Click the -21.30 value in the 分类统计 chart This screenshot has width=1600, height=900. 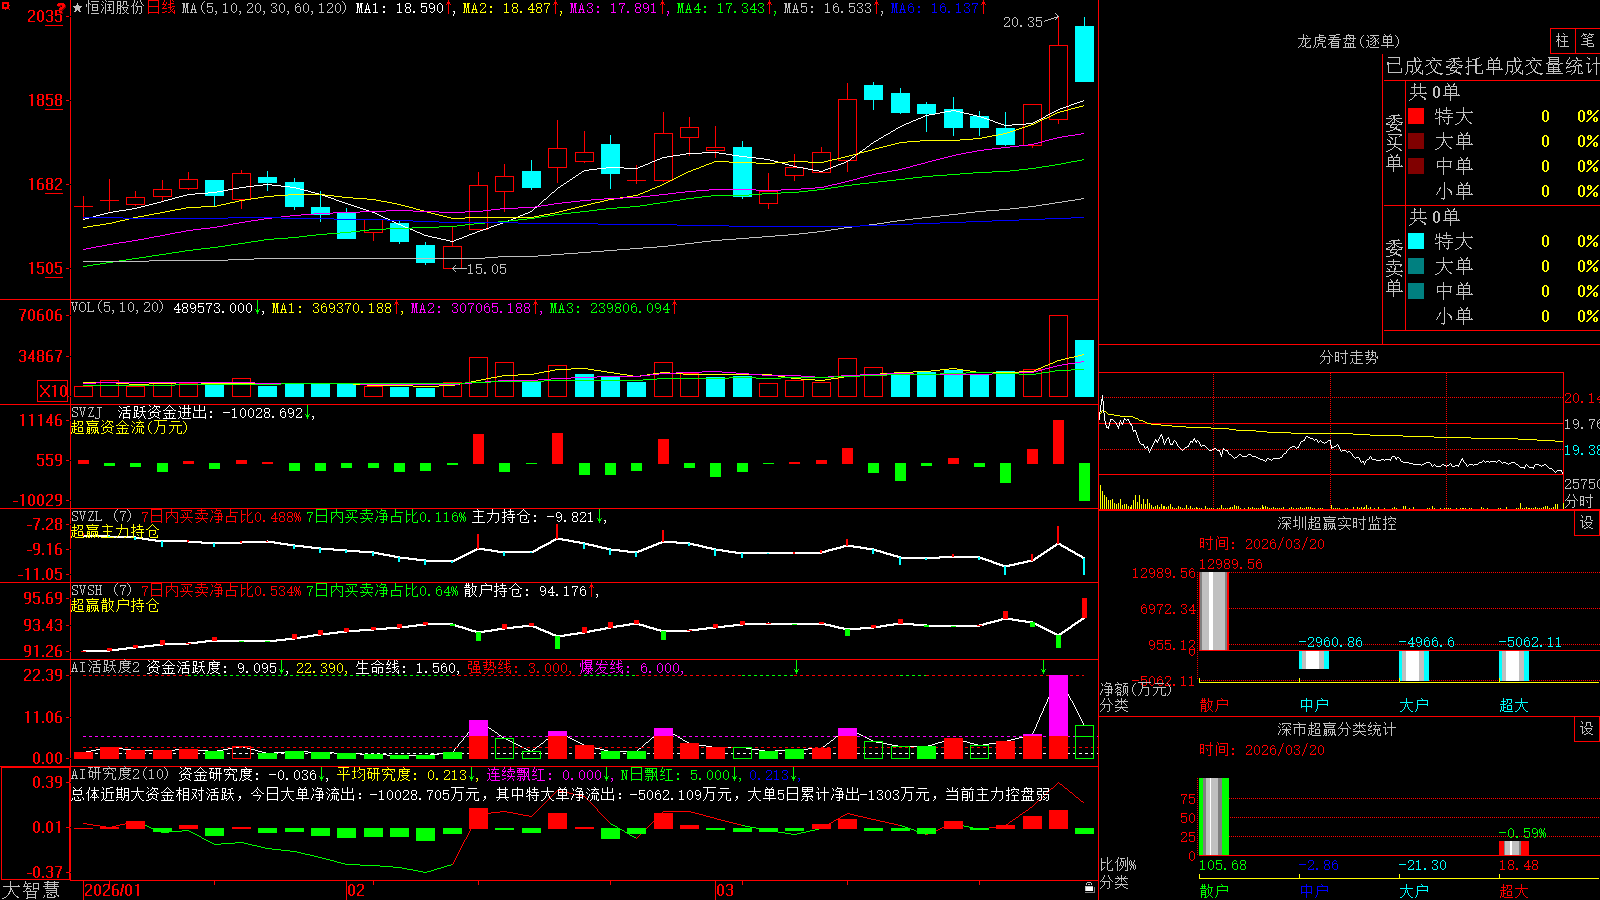click(x=1422, y=865)
